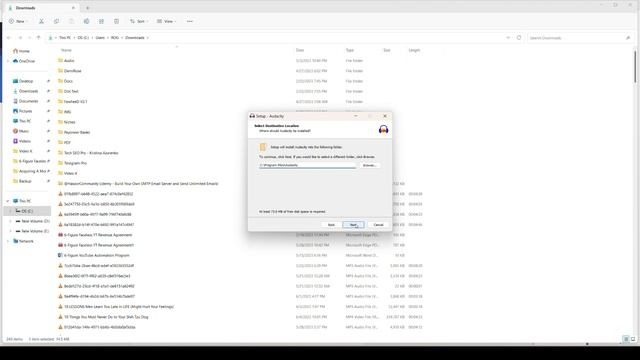
Task: Open pinned Downloads in navigation pane
Action: pos(28,91)
